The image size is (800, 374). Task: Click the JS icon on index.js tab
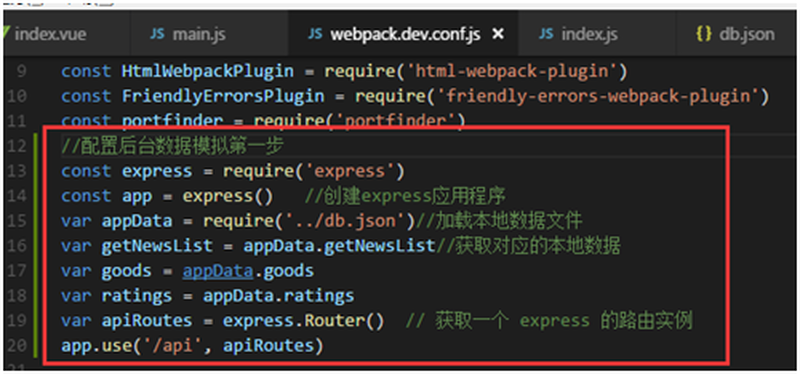[x=546, y=34]
